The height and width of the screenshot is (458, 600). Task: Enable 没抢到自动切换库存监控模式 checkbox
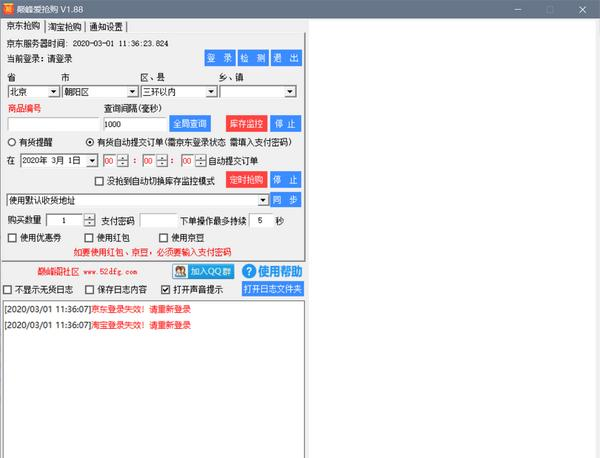99,181
